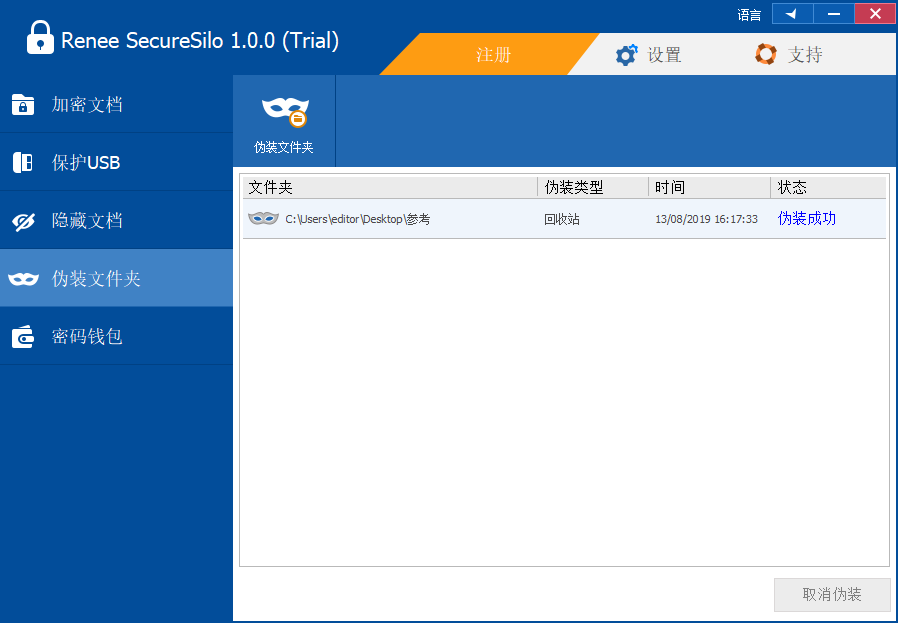The height and width of the screenshot is (623, 898).
Task: Open the 密码钱包 section
Action: (116, 336)
